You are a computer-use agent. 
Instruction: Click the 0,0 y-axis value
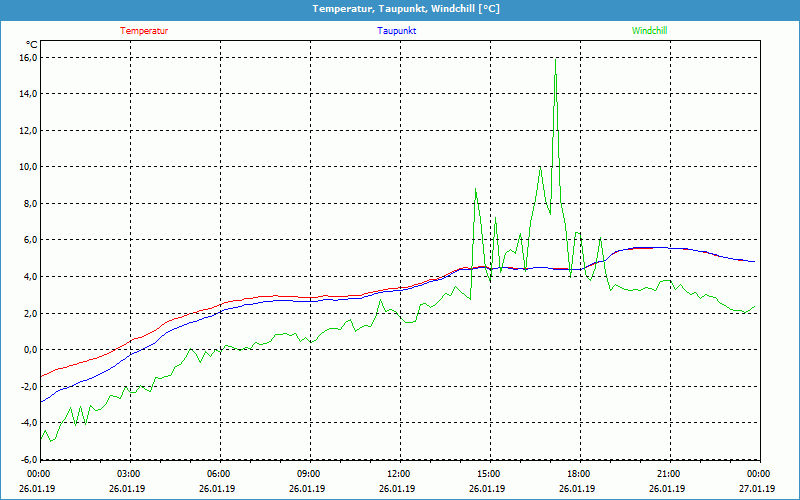pyautogui.click(x=30, y=350)
